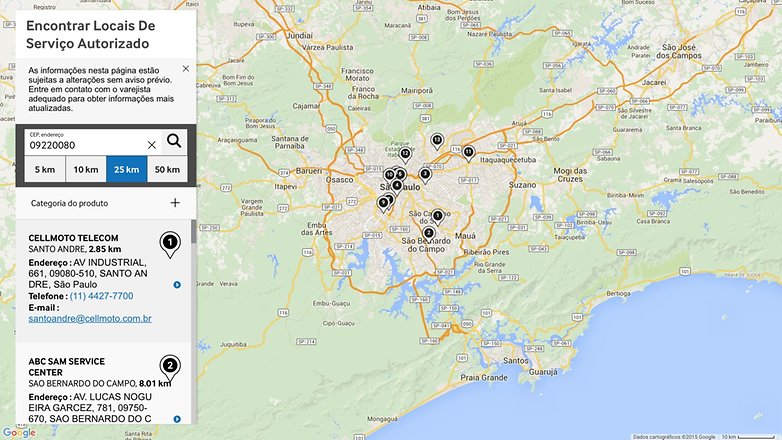The image size is (782, 440).
Task: Open ABC SAM SERVICE CENTER details with the blue arrow
Action: (177, 419)
